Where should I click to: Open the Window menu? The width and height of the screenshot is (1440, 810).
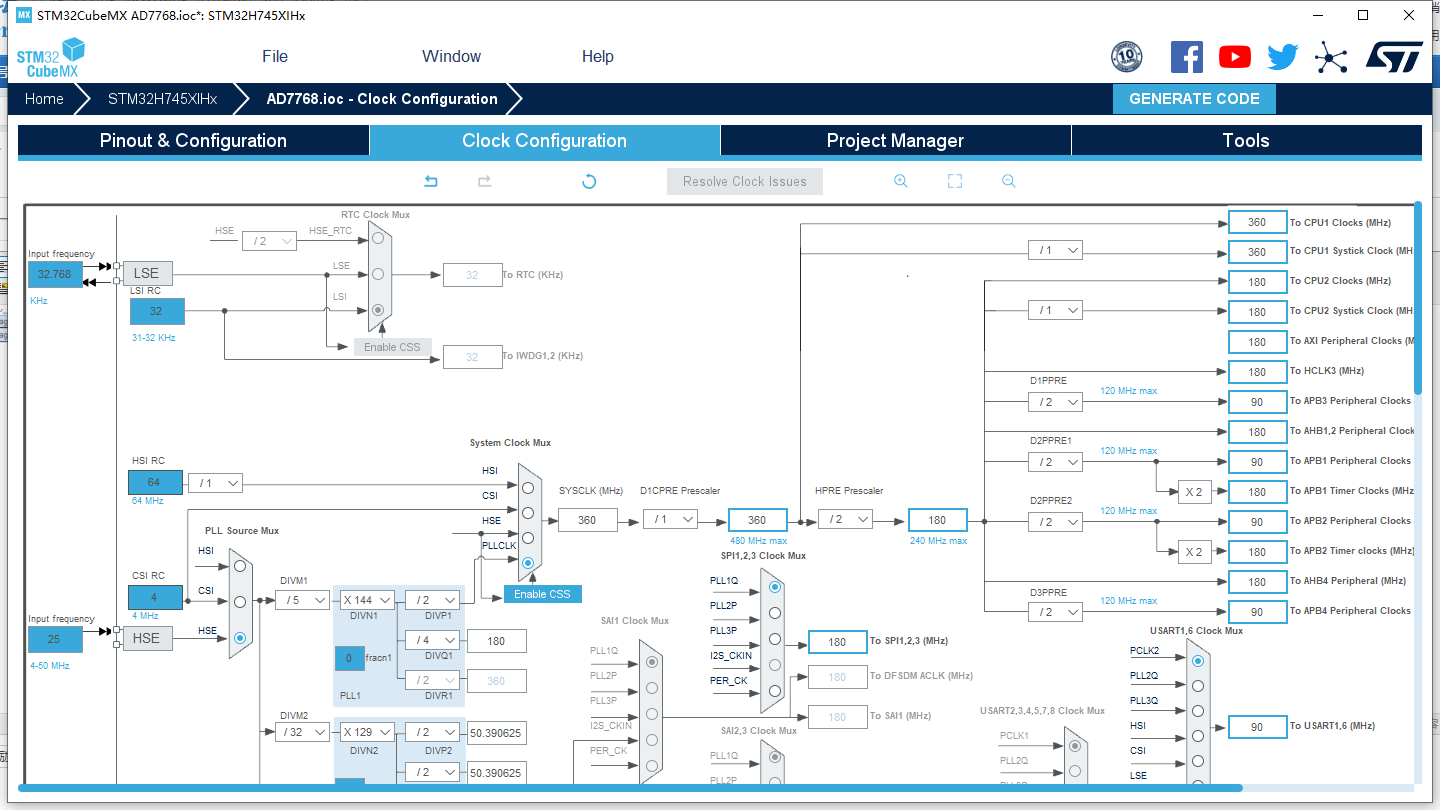pos(451,57)
